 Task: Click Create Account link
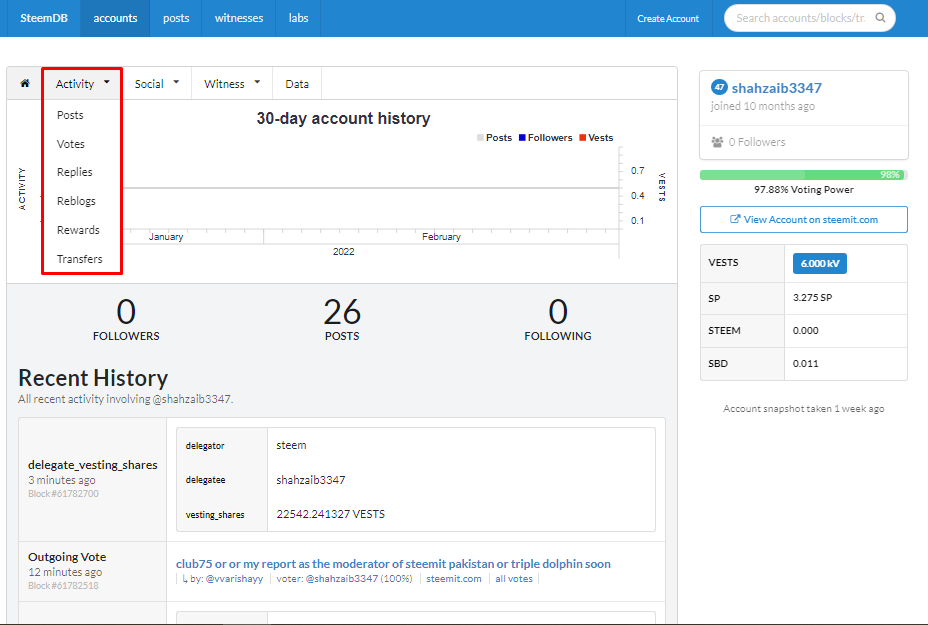(x=668, y=18)
